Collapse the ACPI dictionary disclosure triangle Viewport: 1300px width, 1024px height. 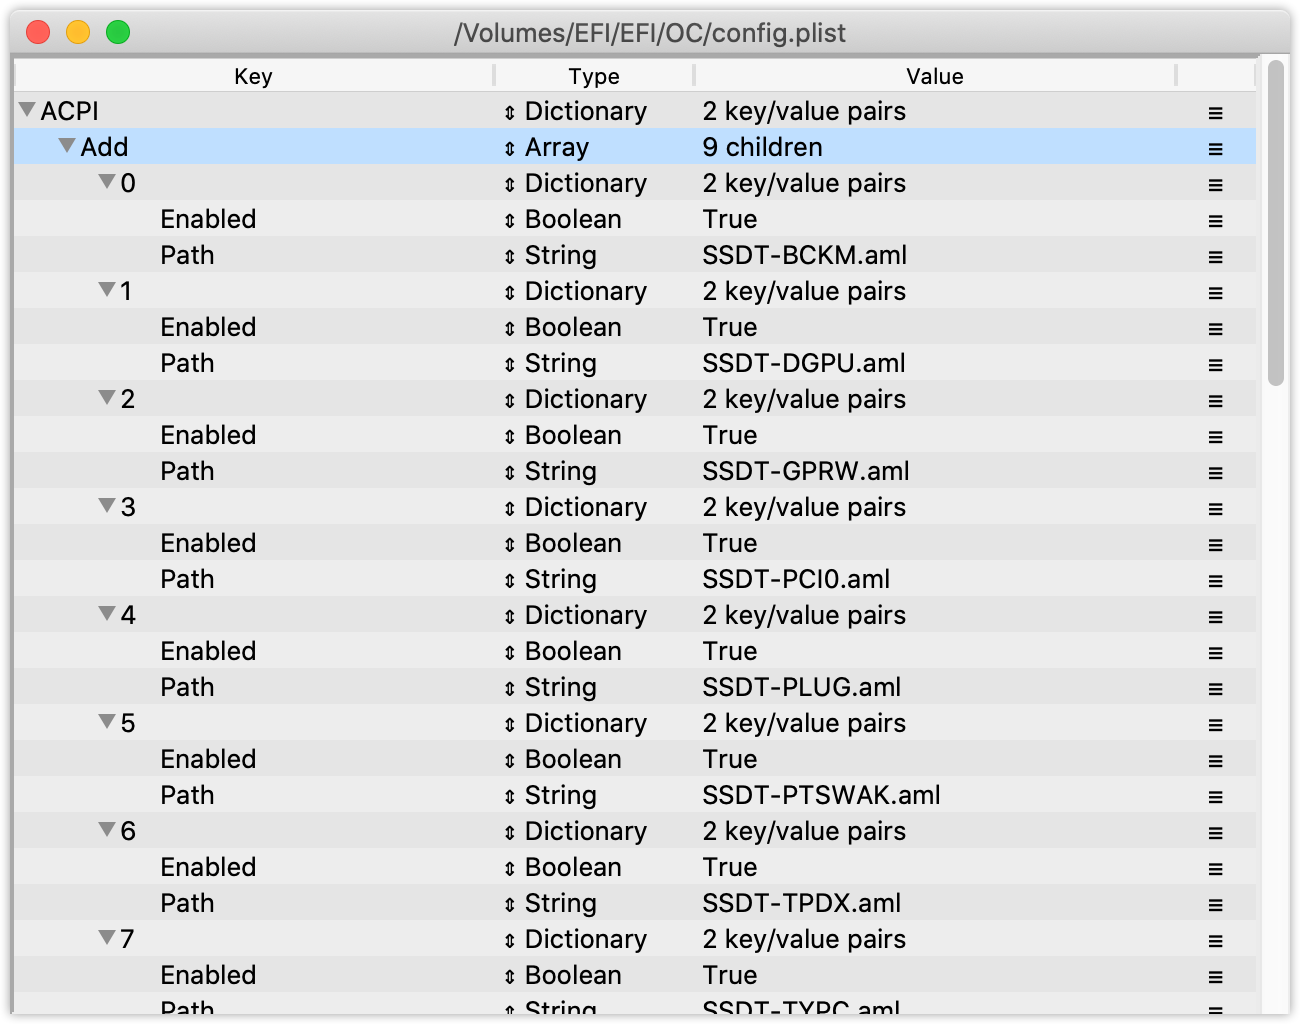(26, 111)
